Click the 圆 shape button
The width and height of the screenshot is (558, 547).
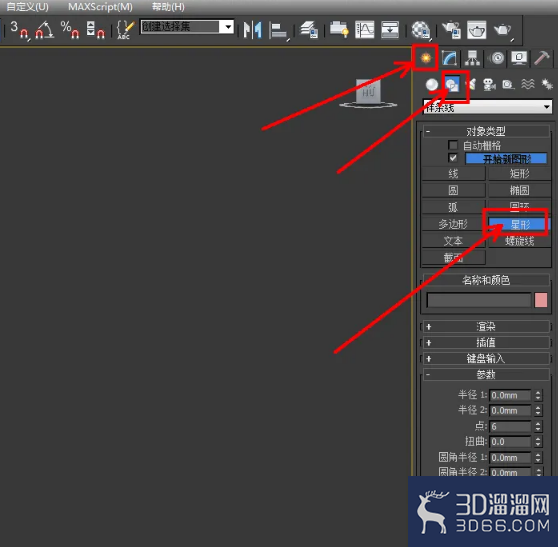click(453, 190)
